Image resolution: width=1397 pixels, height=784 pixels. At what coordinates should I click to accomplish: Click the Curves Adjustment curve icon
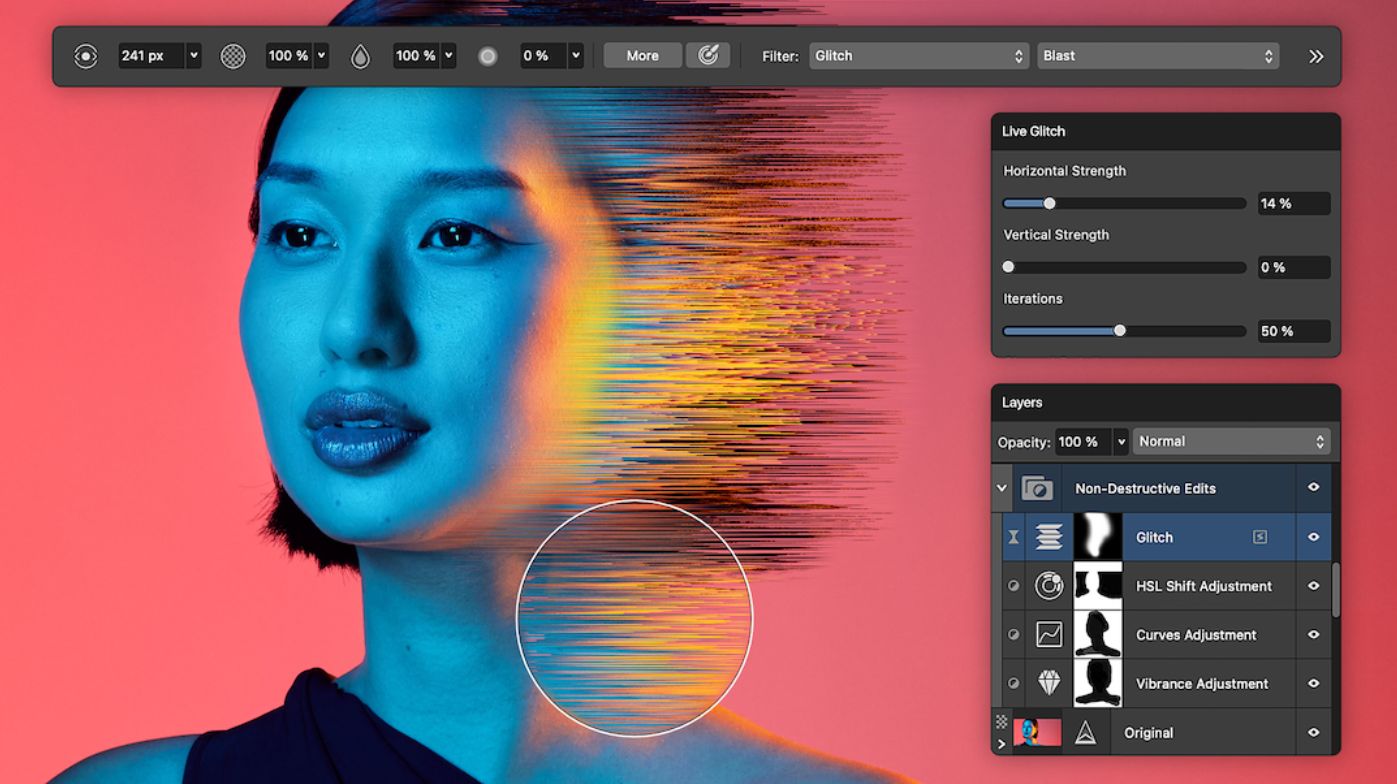coord(1048,635)
